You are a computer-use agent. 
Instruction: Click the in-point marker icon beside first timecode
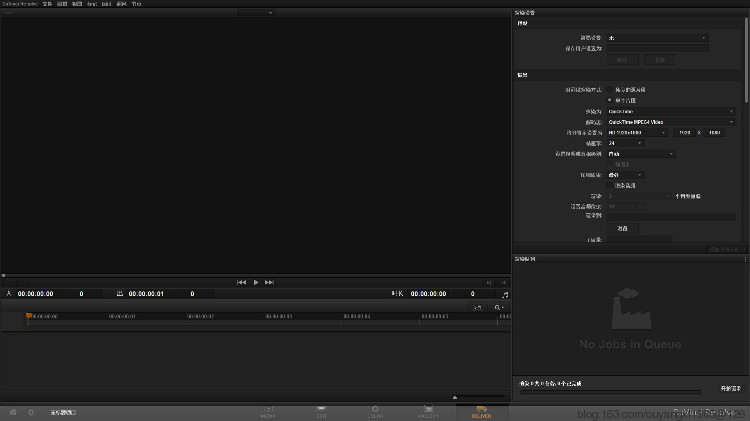(9, 294)
